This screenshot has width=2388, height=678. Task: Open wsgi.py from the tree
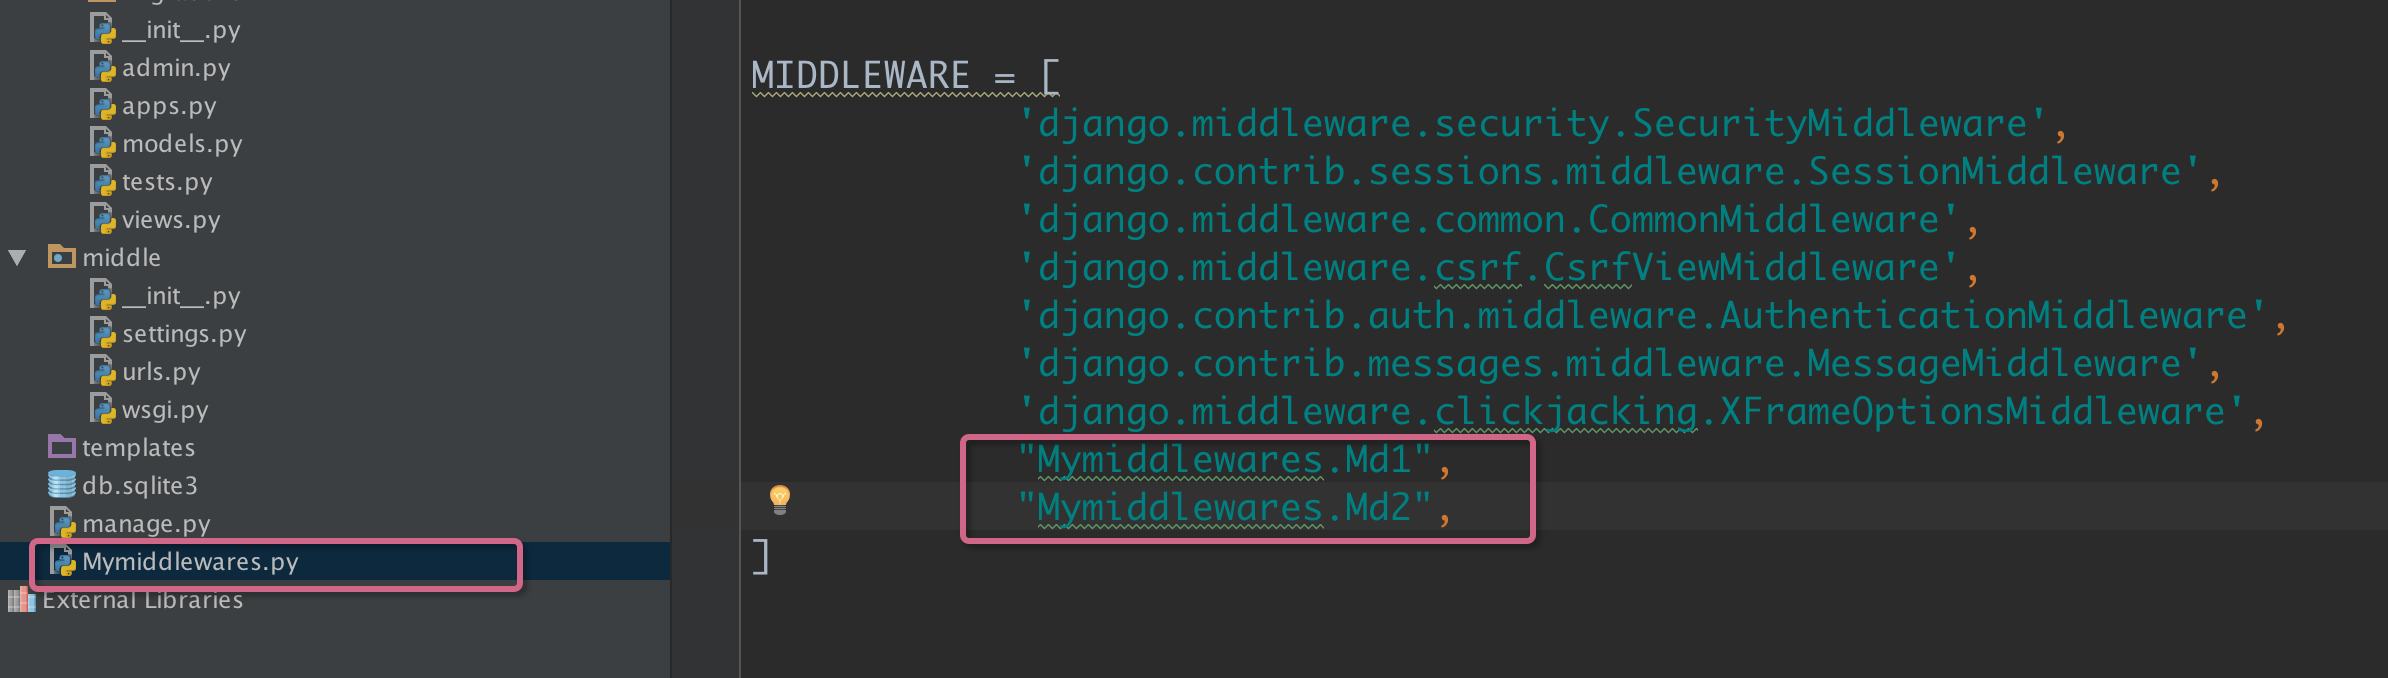tap(165, 410)
